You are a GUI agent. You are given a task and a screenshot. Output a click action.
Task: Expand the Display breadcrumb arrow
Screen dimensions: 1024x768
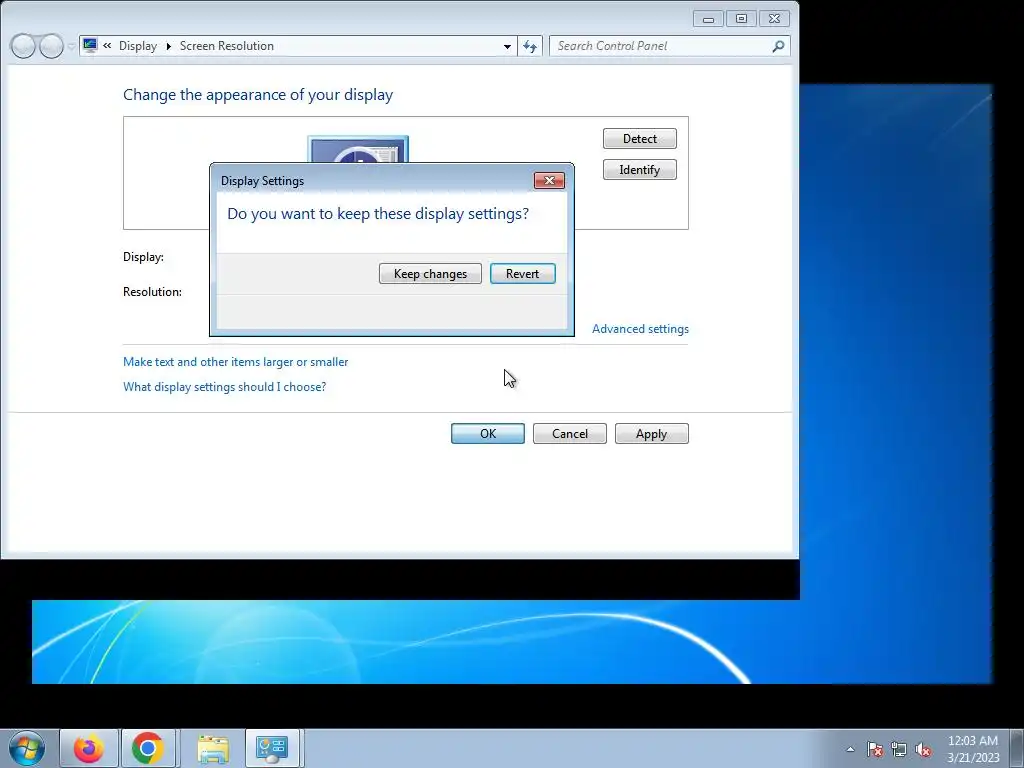coord(168,46)
